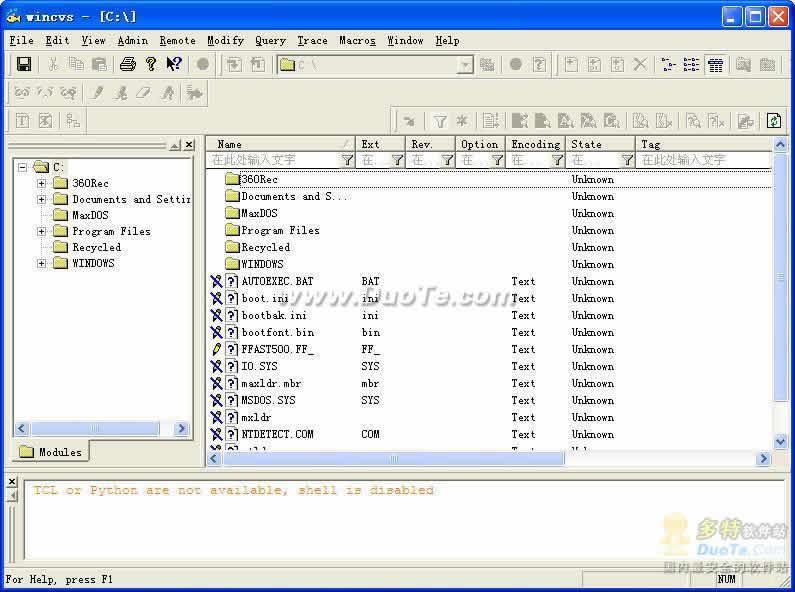Viewport: 795px width, 592px height.
Task: Open the State column filter dropdown
Action: pyautogui.click(x=627, y=160)
